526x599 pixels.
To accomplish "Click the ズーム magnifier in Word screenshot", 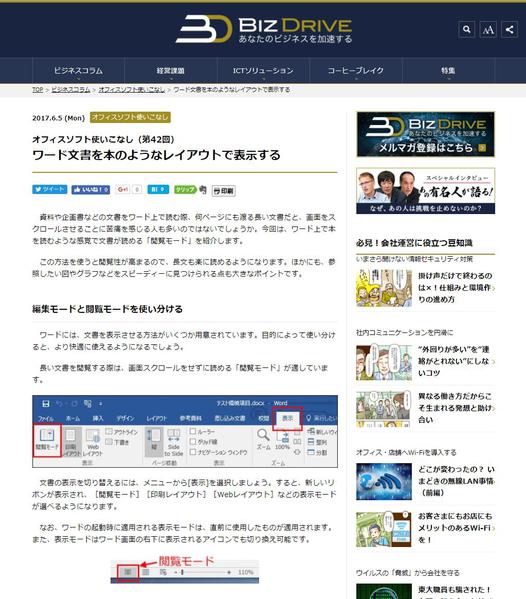I will (x=263, y=439).
